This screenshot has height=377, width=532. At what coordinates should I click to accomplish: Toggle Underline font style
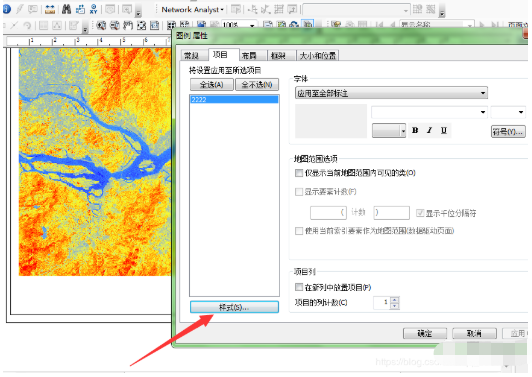tap(444, 131)
